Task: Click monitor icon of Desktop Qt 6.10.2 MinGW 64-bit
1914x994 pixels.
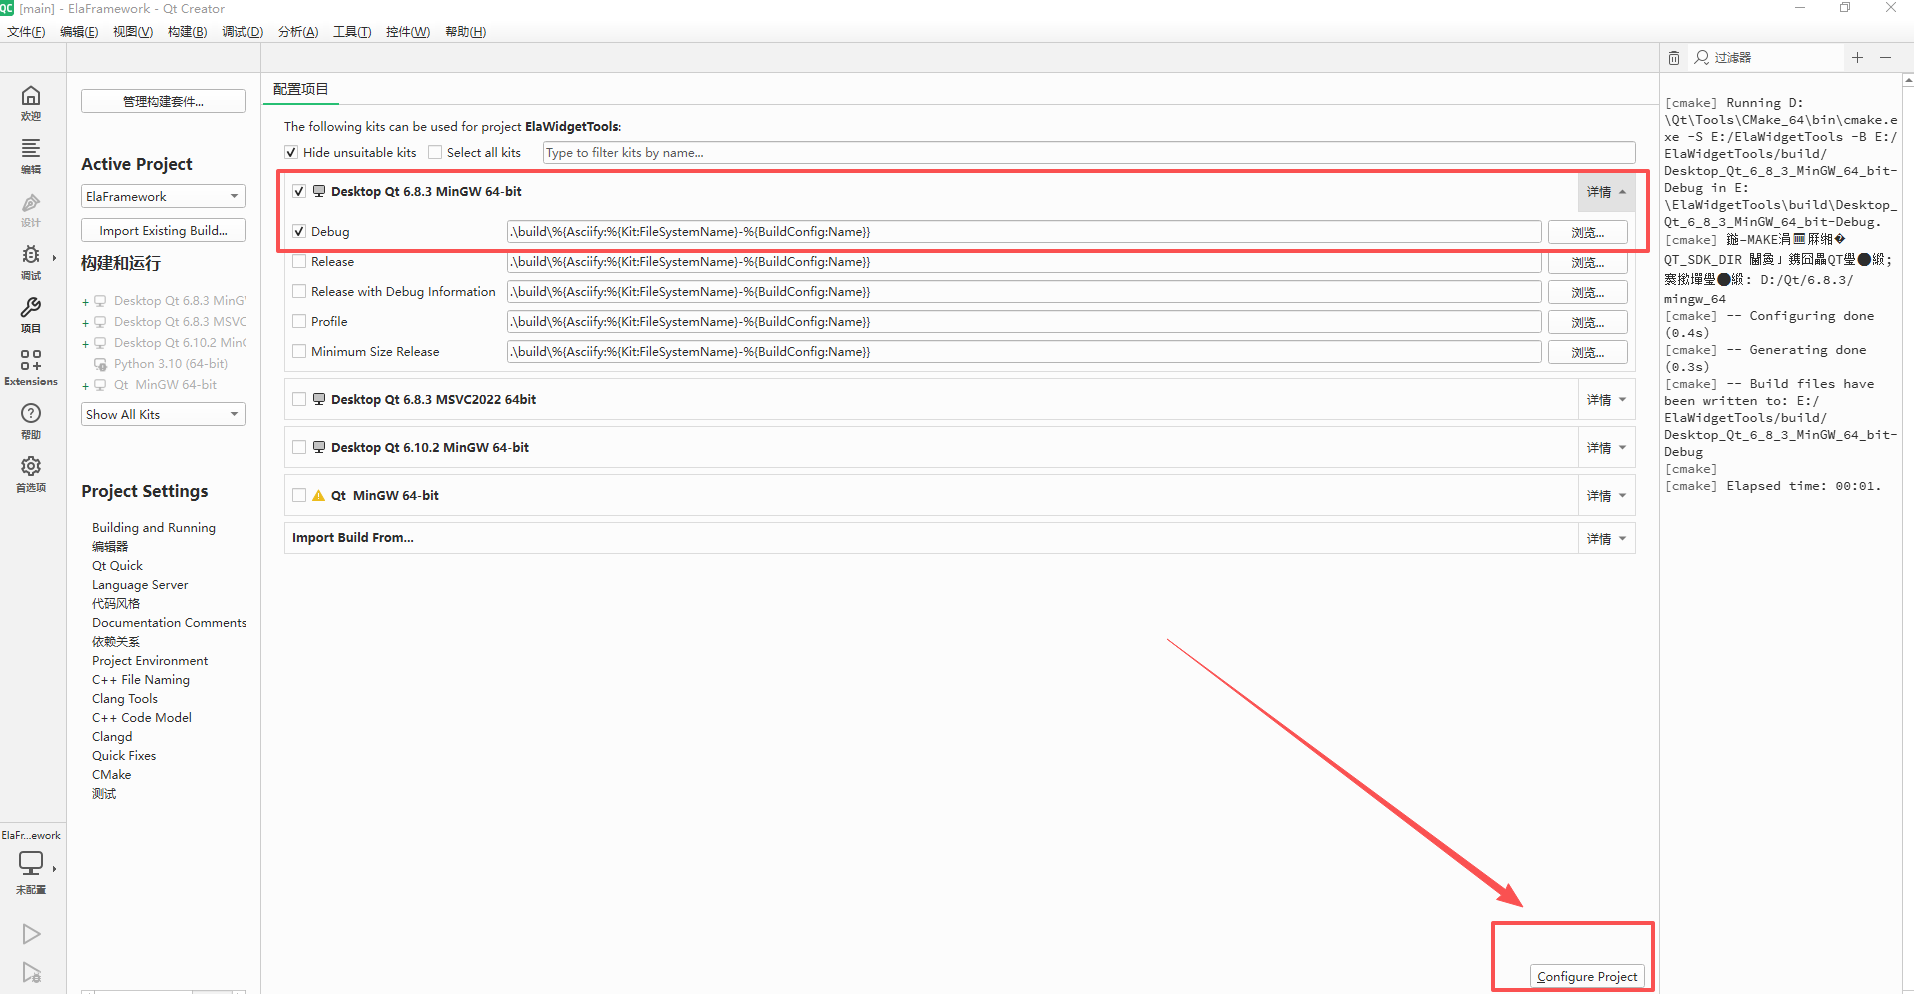Action: [x=318, y=447]
